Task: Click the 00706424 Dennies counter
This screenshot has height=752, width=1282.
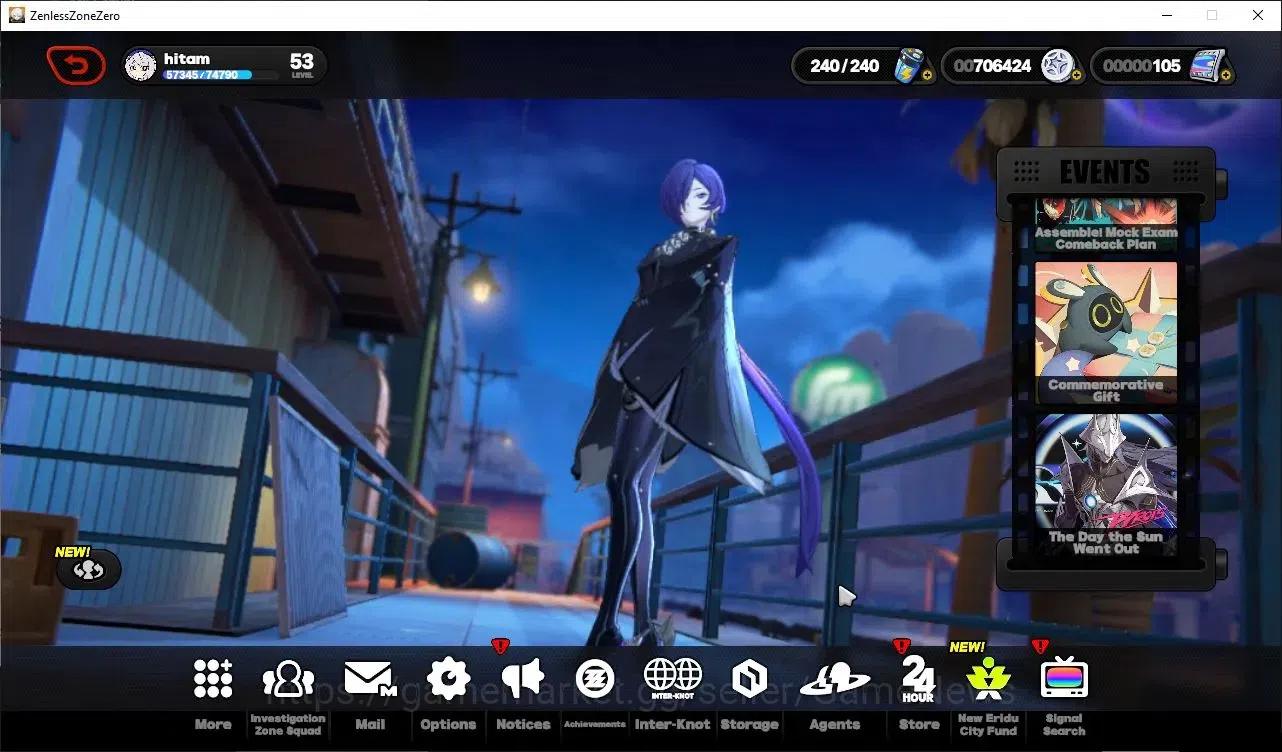Action: click(992, 66)
